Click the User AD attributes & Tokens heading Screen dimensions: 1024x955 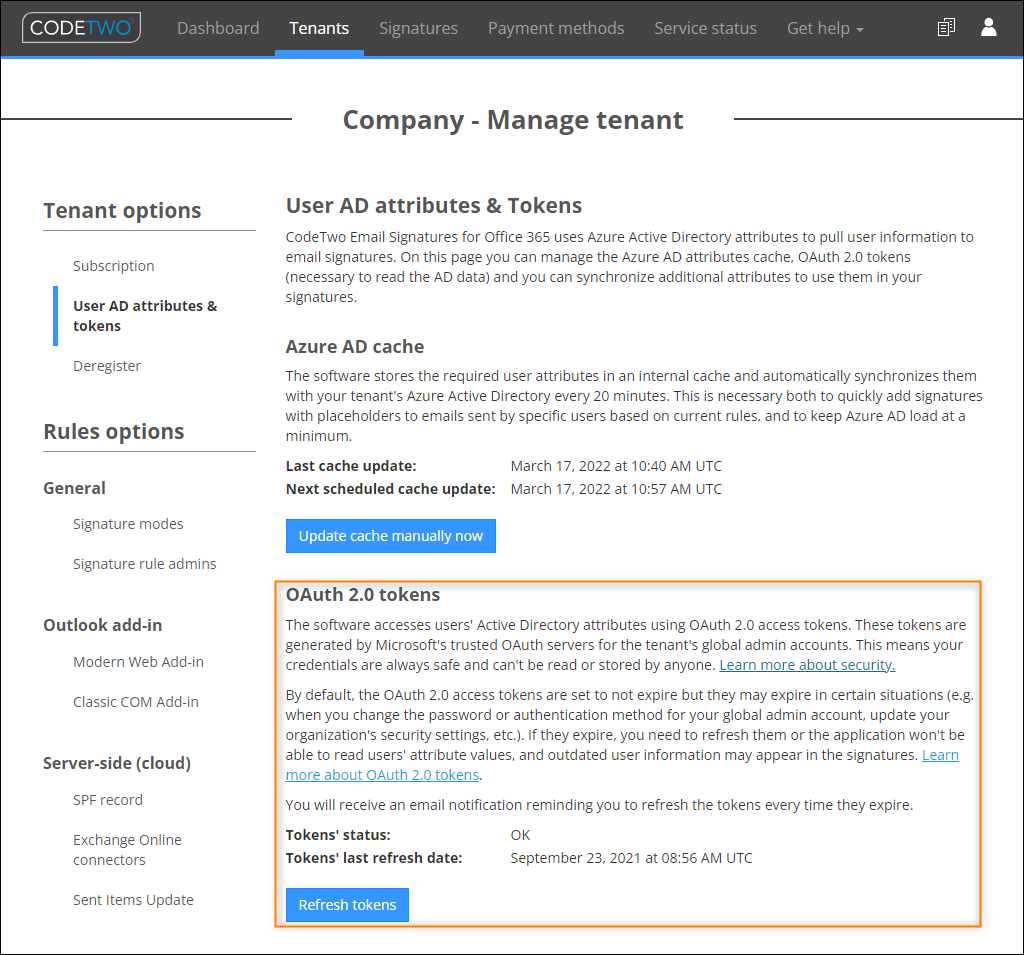click(434, 205)
